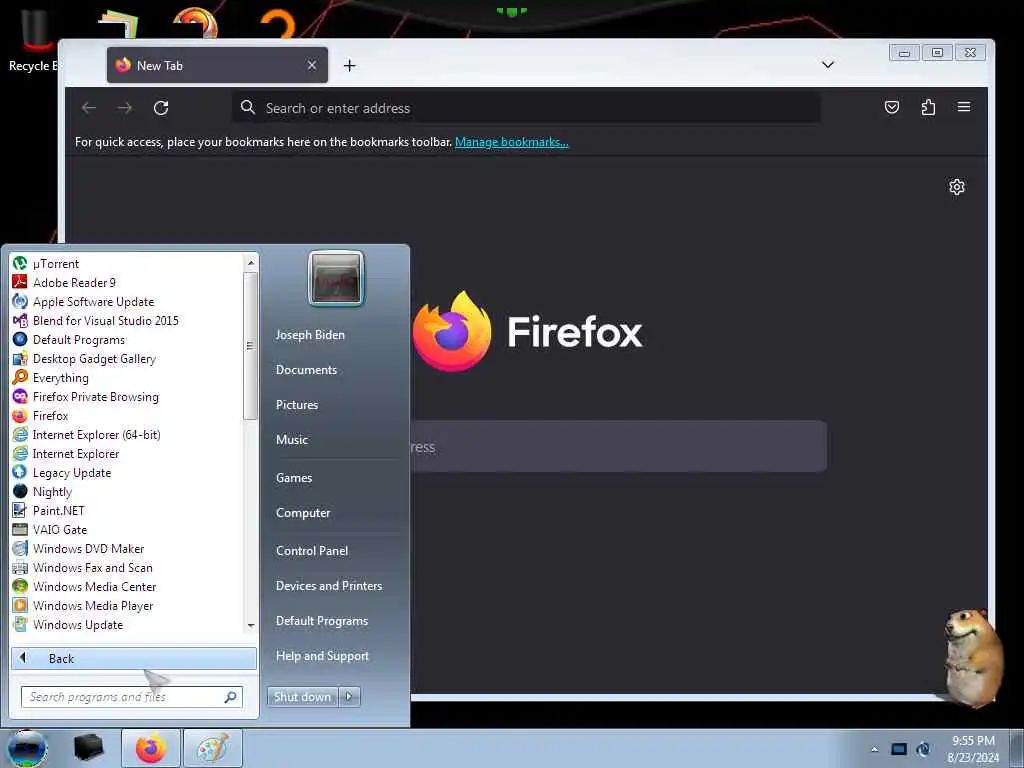Click the Firefox forward arrow

click(125, 108)
